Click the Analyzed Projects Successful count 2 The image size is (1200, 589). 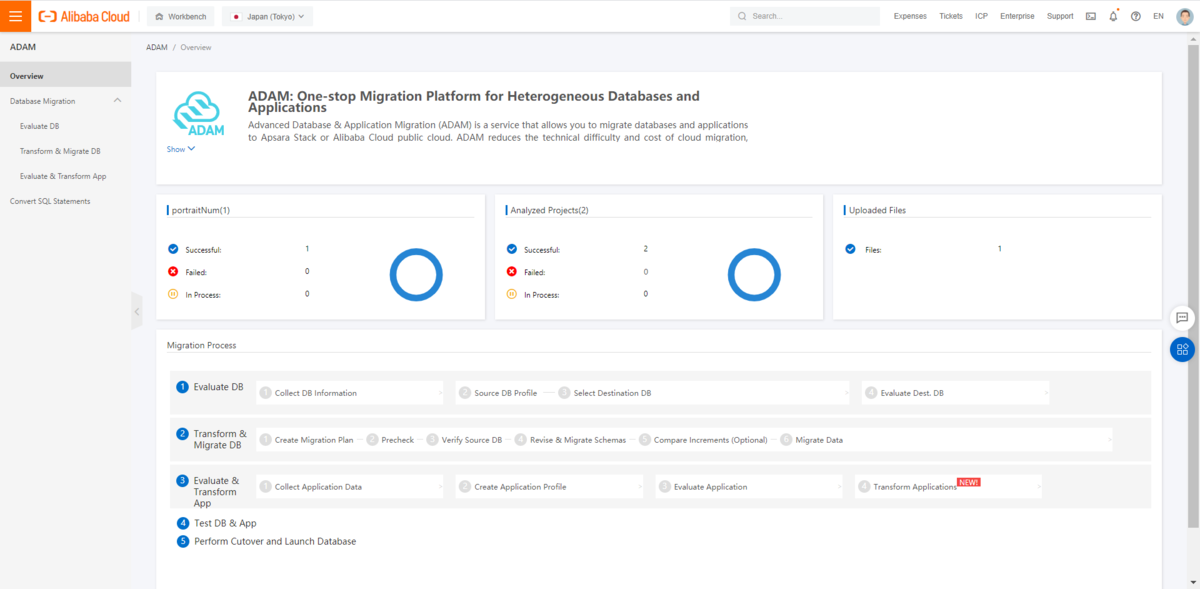tap(646, 248)
